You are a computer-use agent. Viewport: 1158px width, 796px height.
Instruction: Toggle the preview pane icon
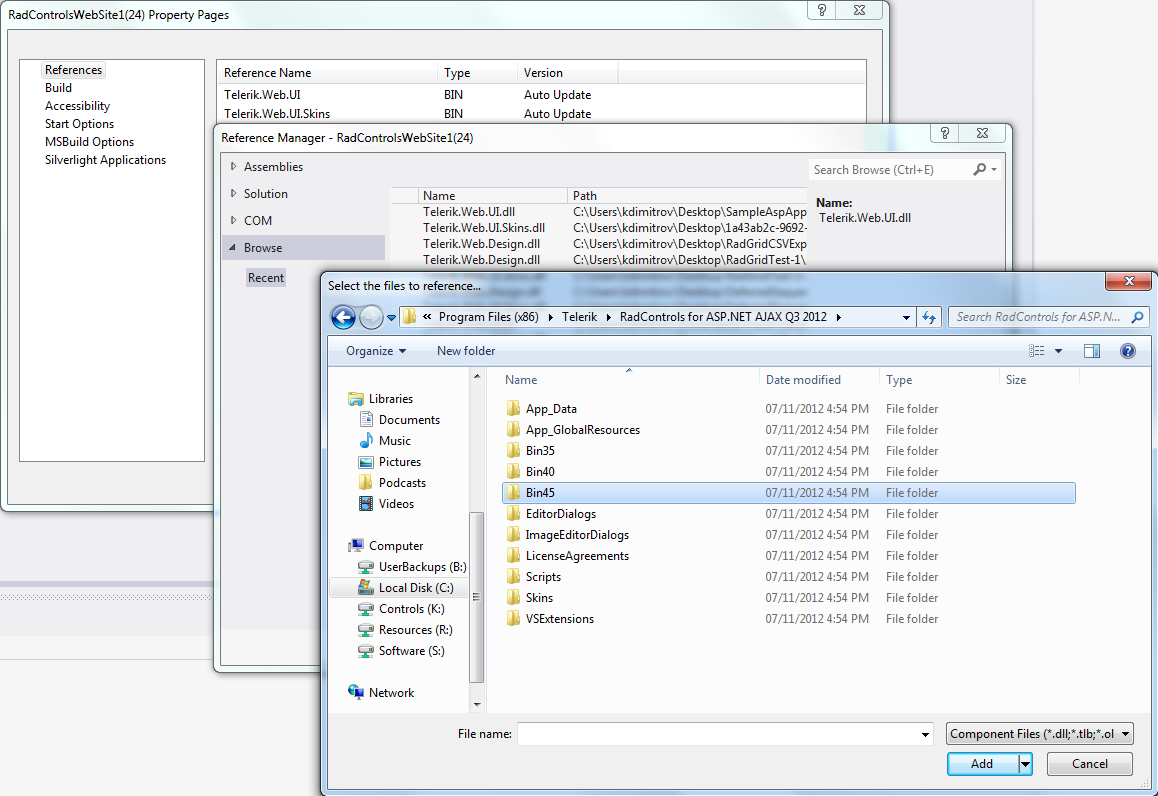pos(1092,351)
